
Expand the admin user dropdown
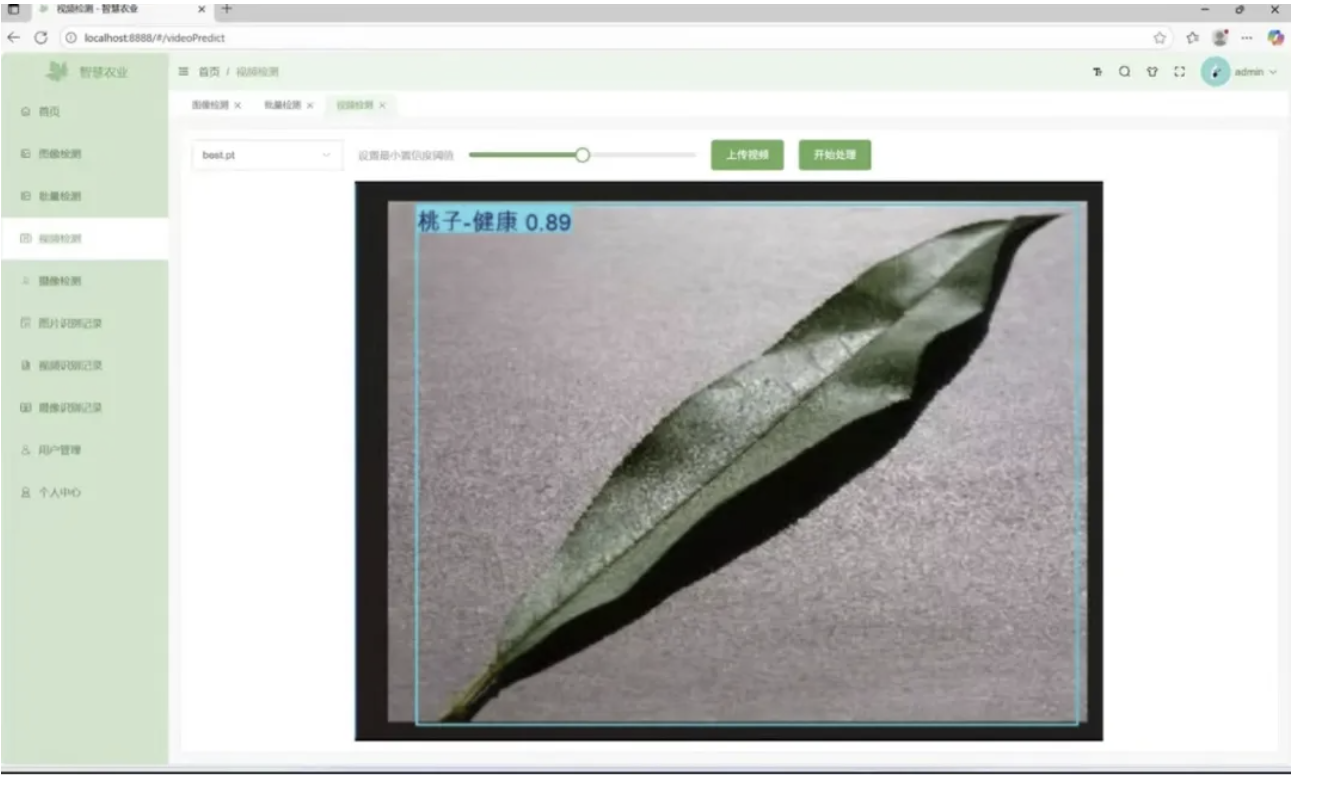(x=1256, y=72)
